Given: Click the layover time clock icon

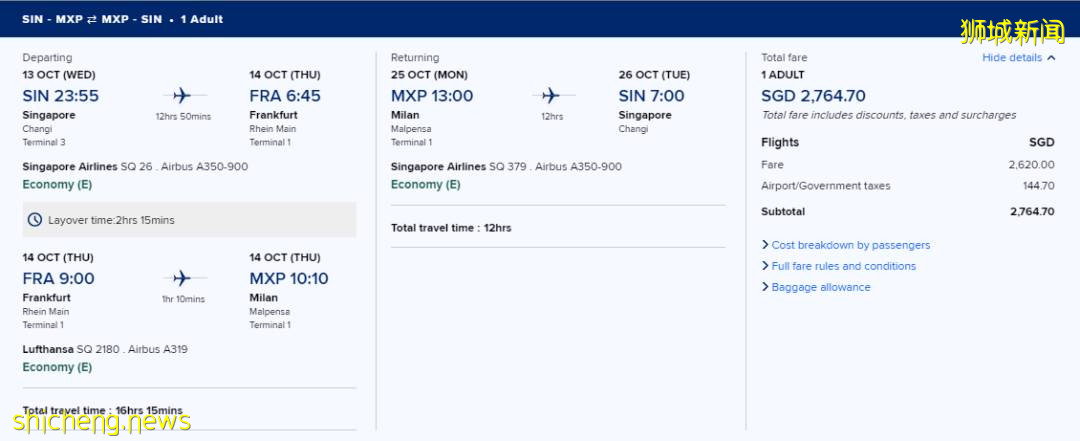Looking at the screenshot, I should coord(35,220).
